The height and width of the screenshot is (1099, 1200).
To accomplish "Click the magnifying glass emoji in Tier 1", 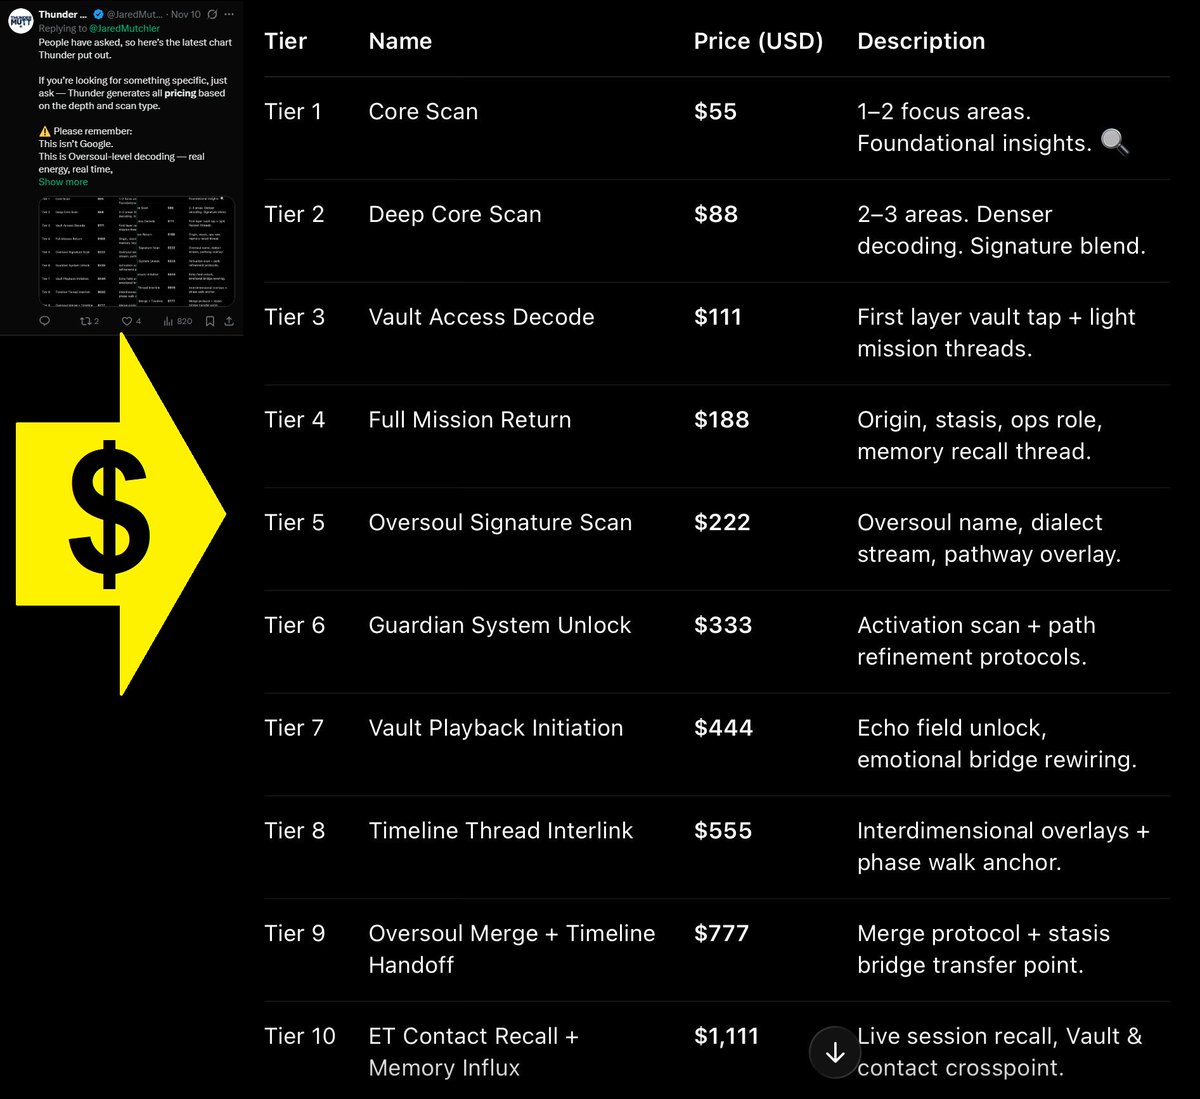I will (x=1115, y=142).
